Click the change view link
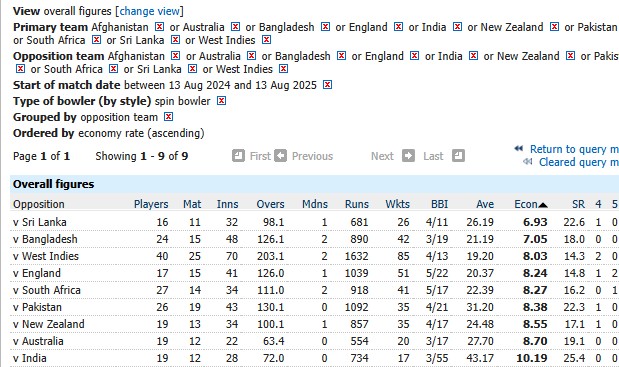The height and width of the screenshot is (367, 619). 150,11
